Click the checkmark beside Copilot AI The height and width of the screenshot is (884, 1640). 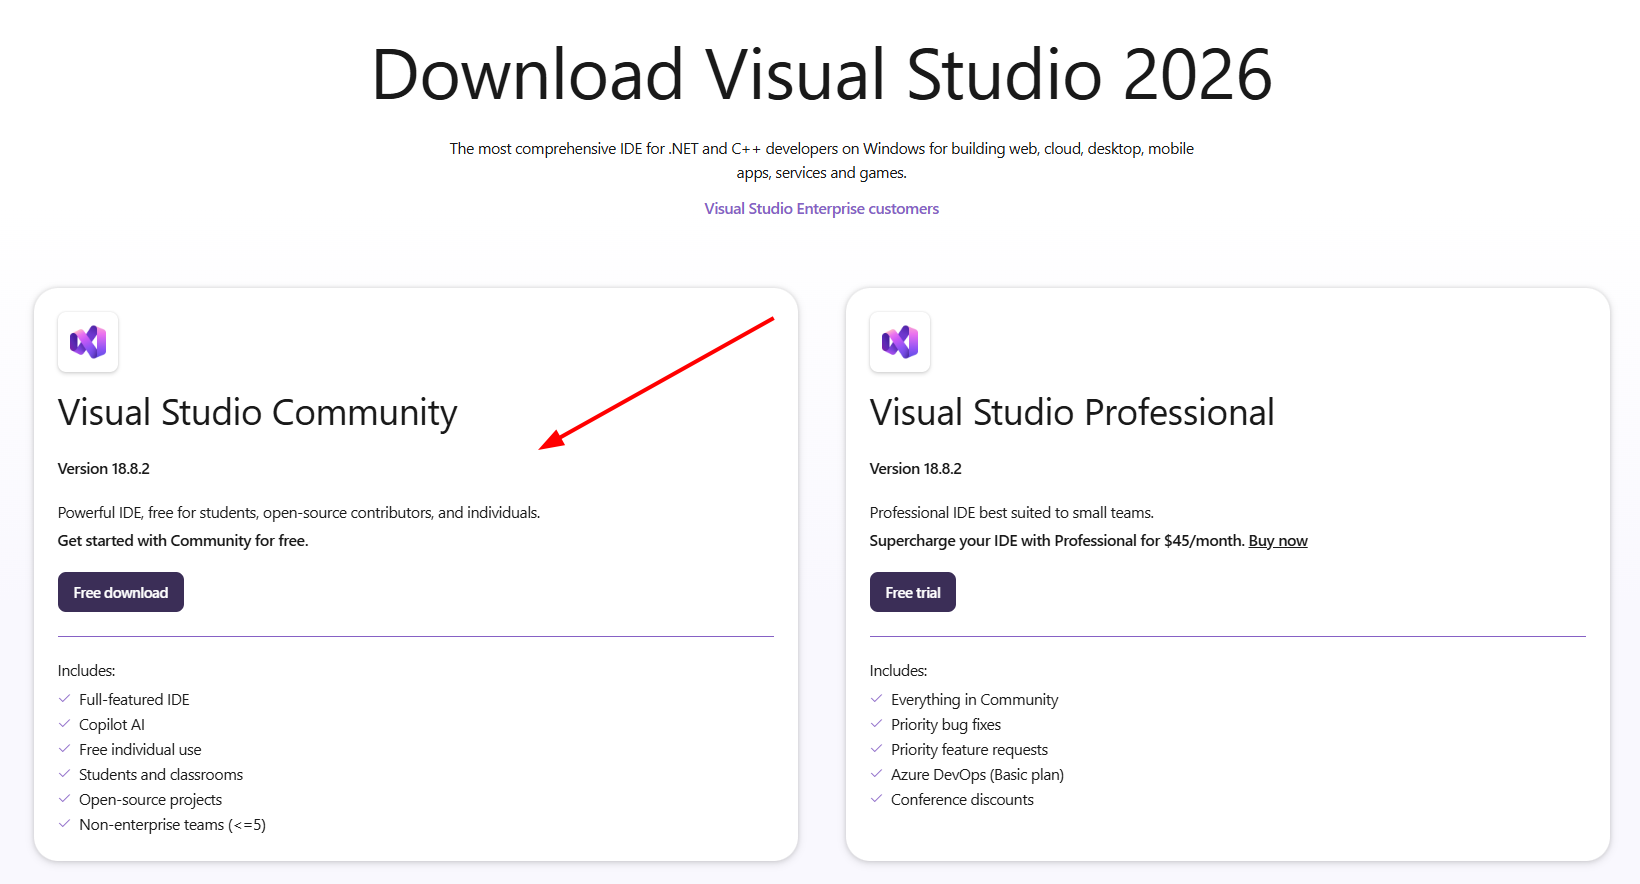click(64, 724)
